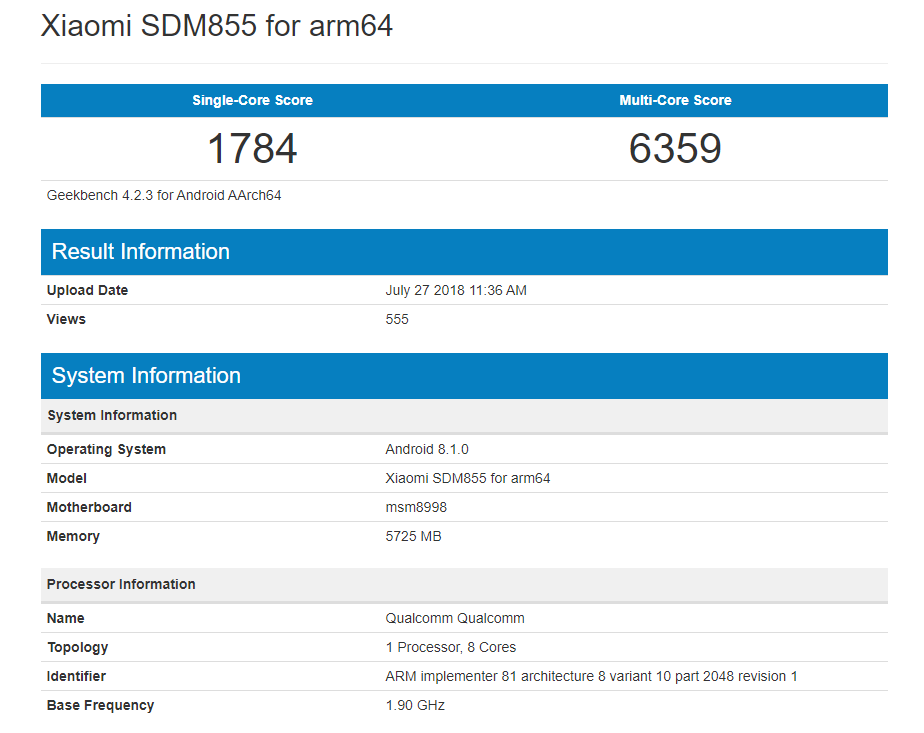Click the Result Information section header
924x733 pixels.
click(x=140, y=252)
